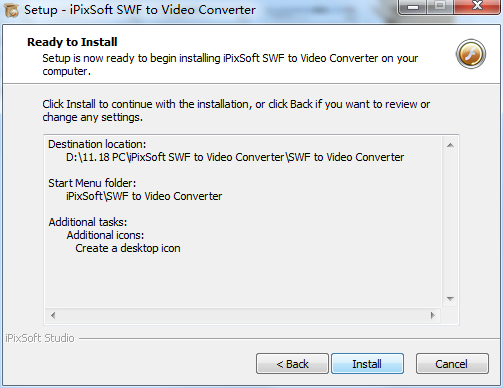Viewport: 503px width, 388px height.
Task: Click the summary box scroll down arrow
Action: pyautogui.click(x=450, y=298)
